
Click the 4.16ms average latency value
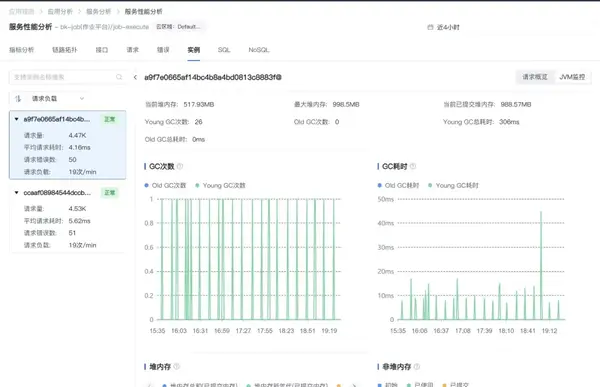point(80,147)
